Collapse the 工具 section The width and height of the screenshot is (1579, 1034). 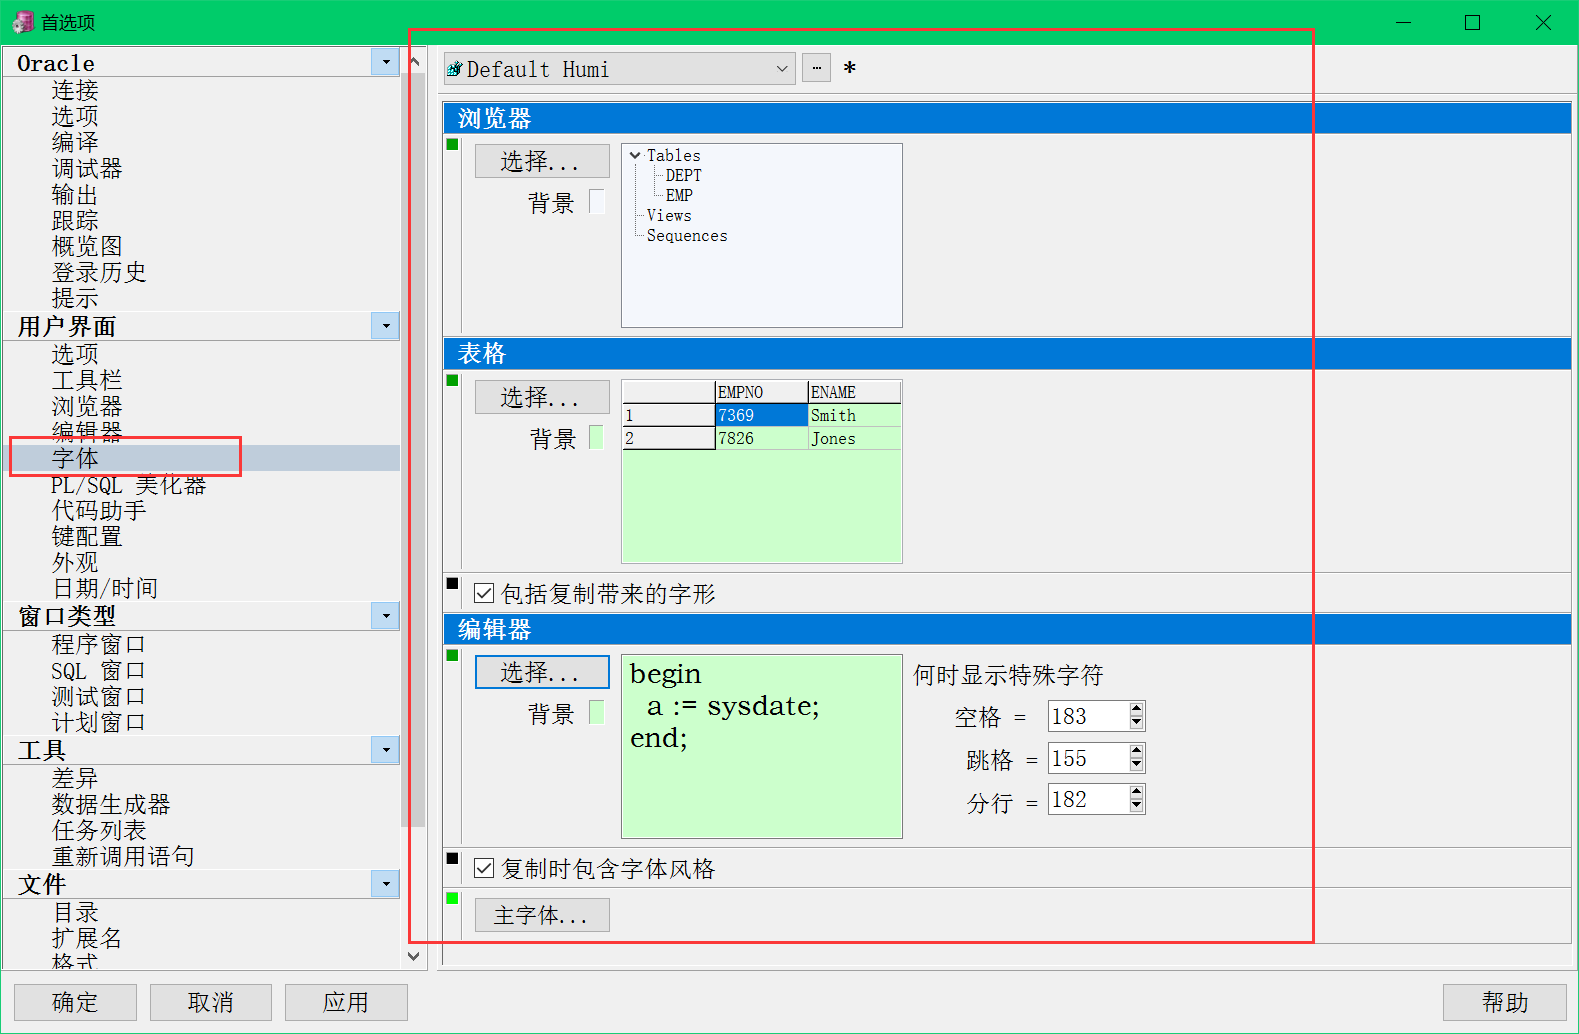(385, 749)
